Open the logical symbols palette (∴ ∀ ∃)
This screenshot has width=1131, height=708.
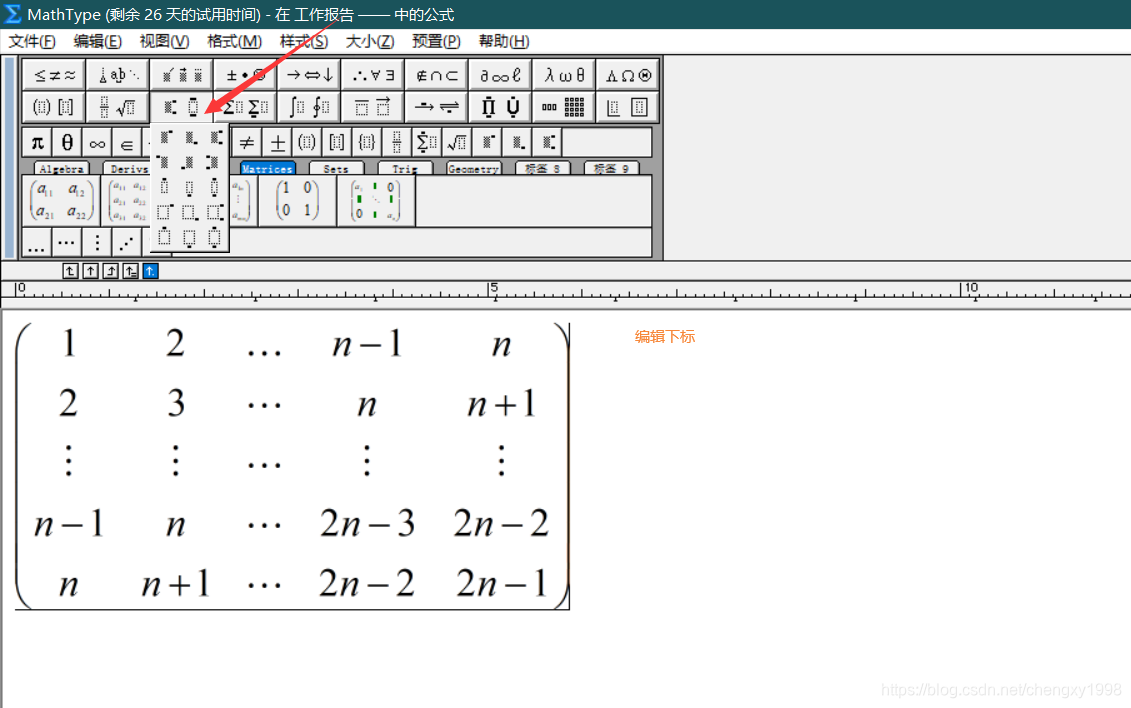[x=372, y=75]
